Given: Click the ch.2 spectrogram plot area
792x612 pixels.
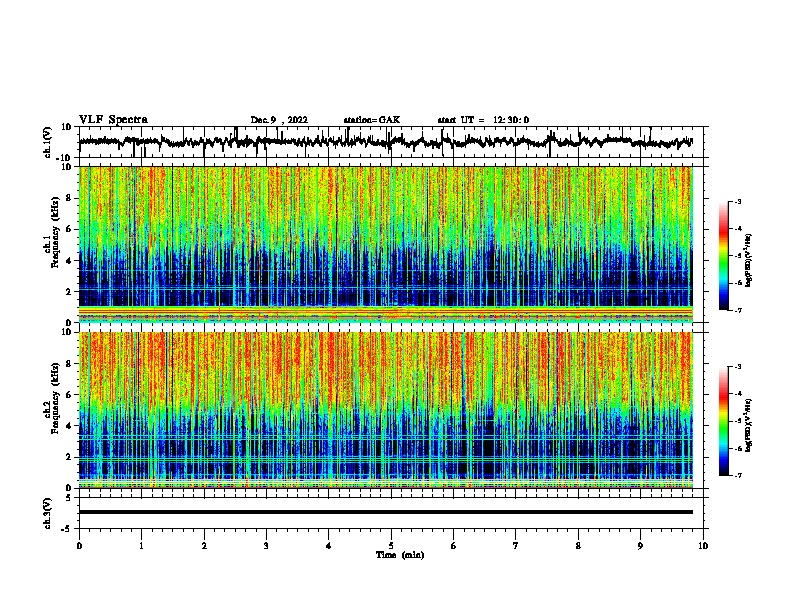Looking at the screenshot, I should click(x=386, y=410).
